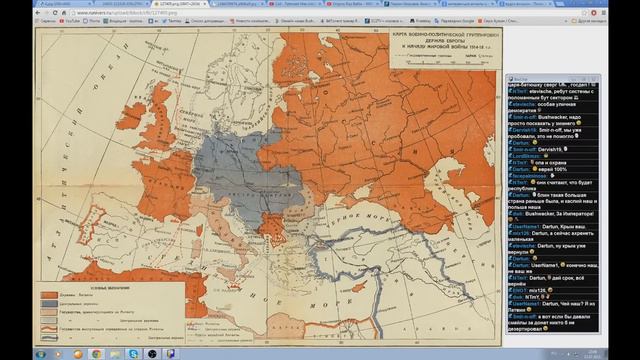This screenshot has width=640, height=360.
Task: Click the stavische name before 'особая уличная'
Action: (x=524, y=104)
